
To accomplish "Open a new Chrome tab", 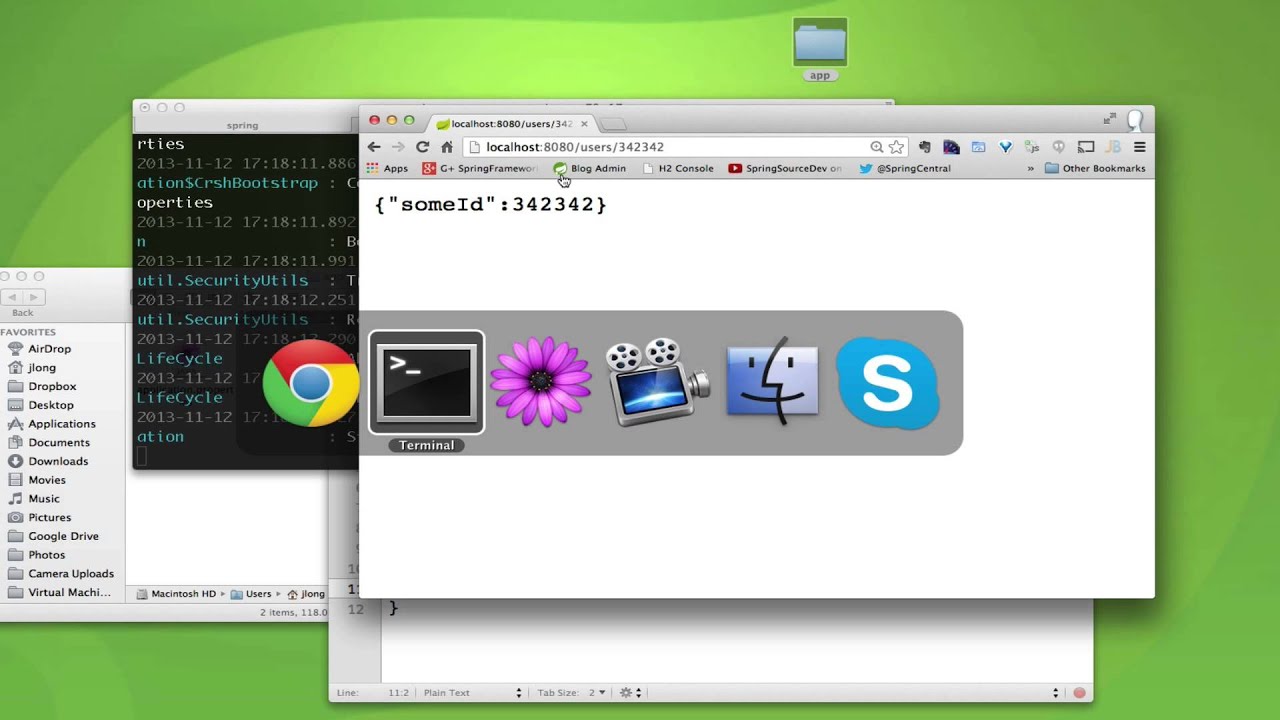I will tap(613, 124).
